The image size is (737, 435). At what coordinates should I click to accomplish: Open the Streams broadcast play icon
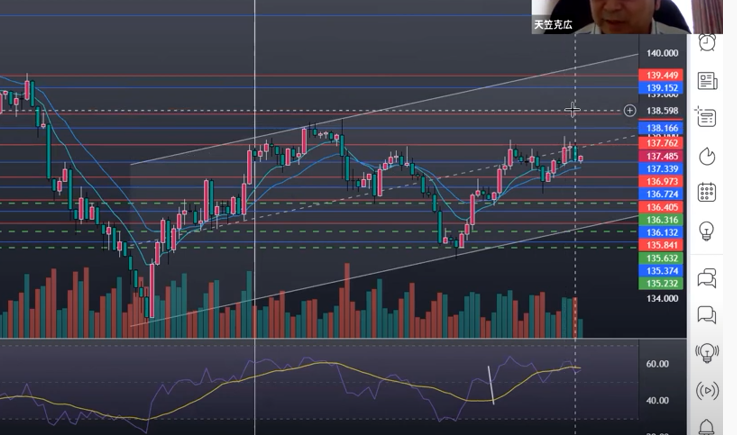(x=707, y=390)
